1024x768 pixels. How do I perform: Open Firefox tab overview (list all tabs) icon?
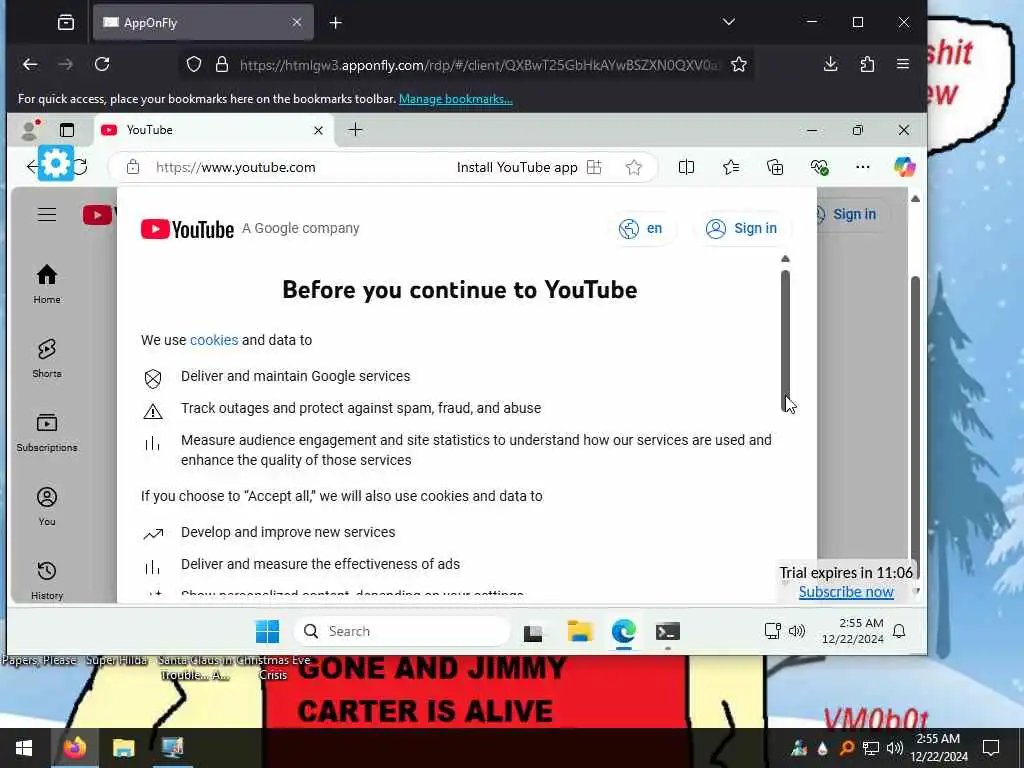click(x=65, y=23)
